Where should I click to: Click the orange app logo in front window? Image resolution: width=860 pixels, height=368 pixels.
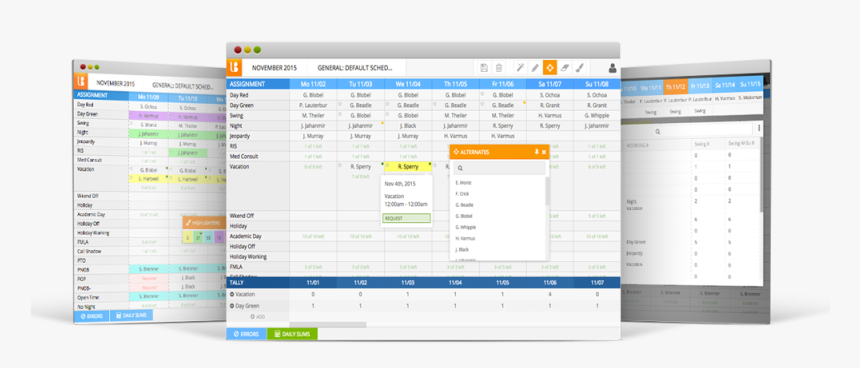(x=234, y=68)
